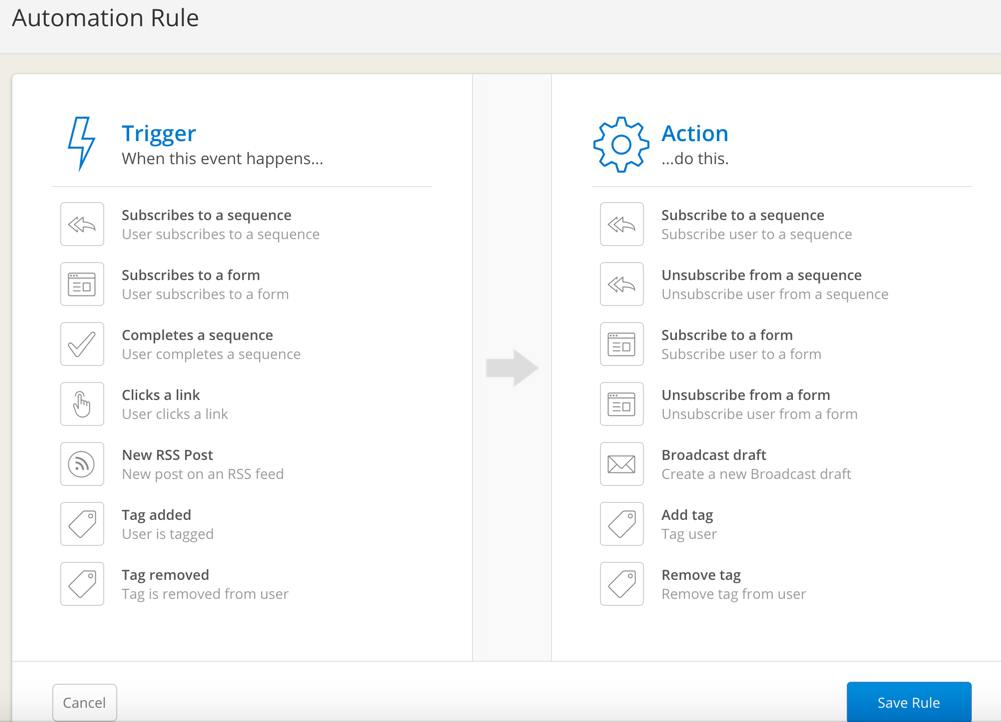The image size is (1001, 722).
Task: Select the "Clicks a link" trigger label
Action: (161, 395)
